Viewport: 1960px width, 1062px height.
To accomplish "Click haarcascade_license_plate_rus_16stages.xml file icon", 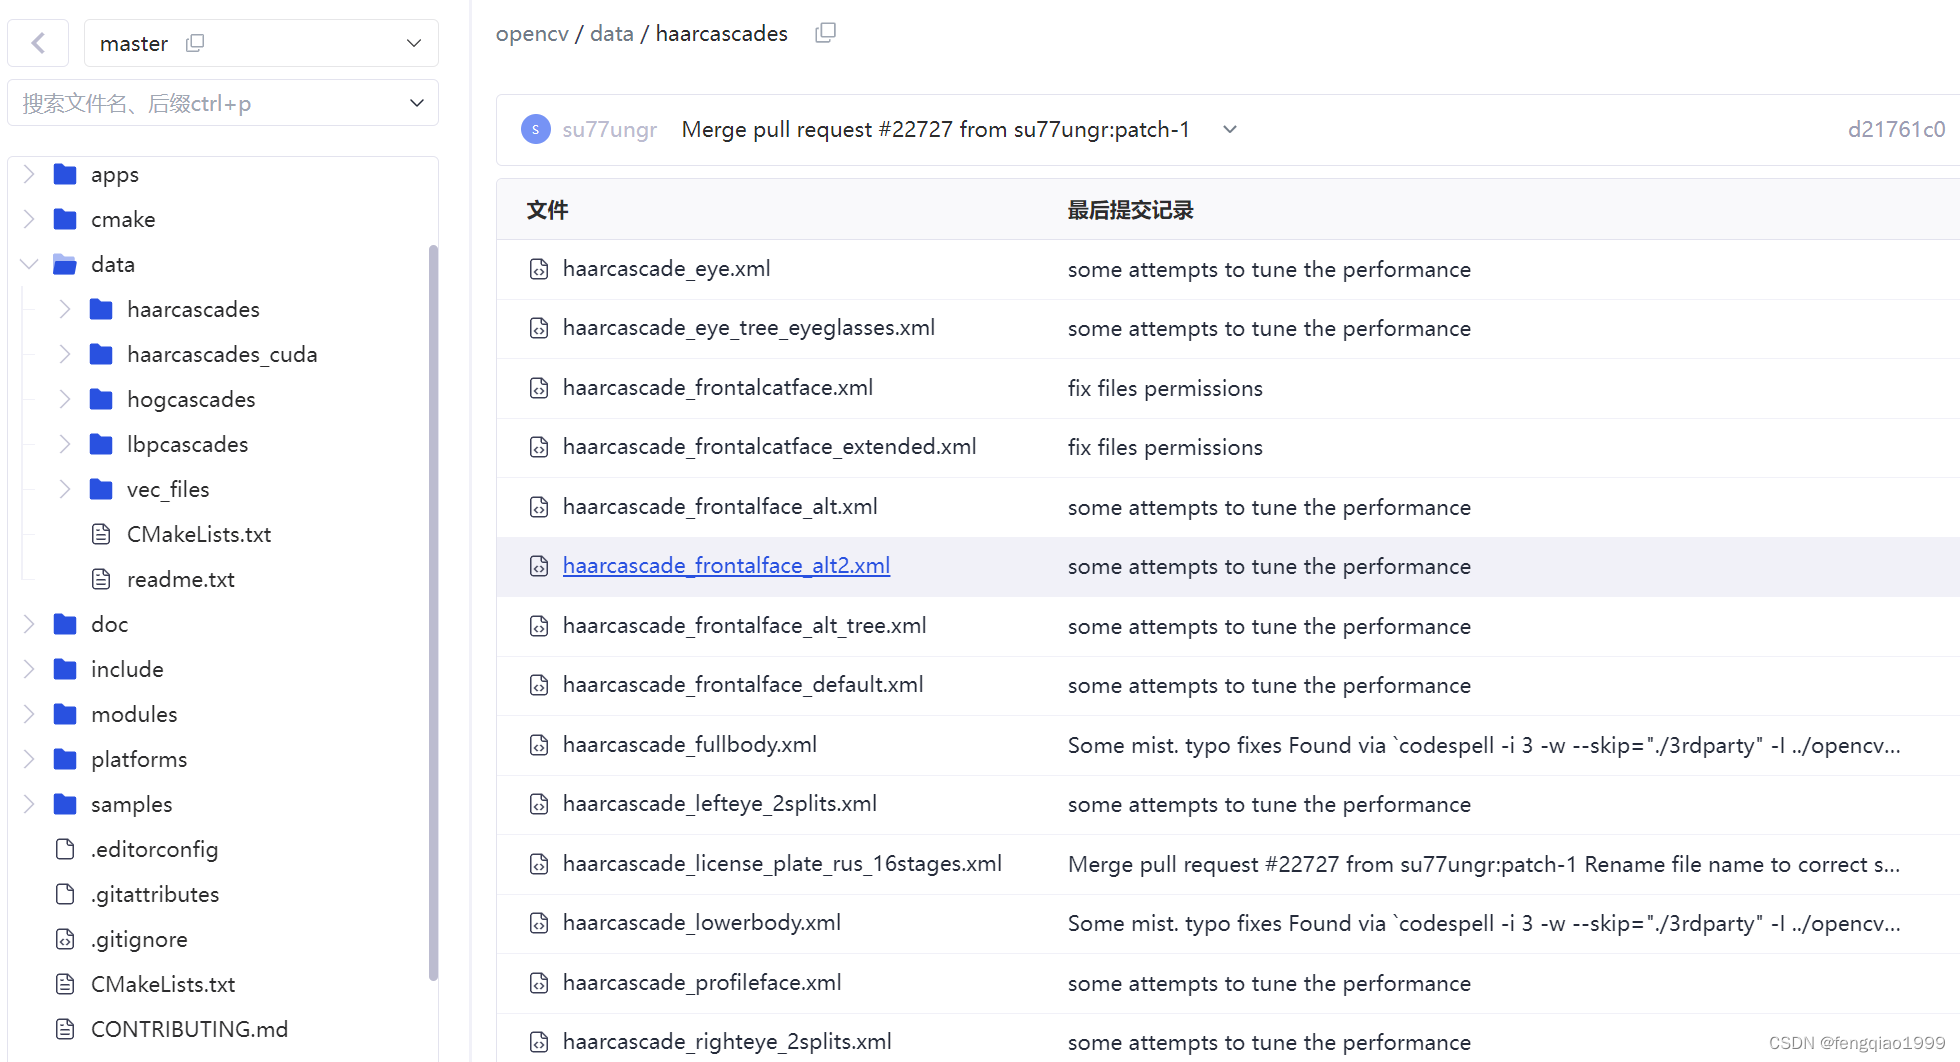I will (539, 864).
